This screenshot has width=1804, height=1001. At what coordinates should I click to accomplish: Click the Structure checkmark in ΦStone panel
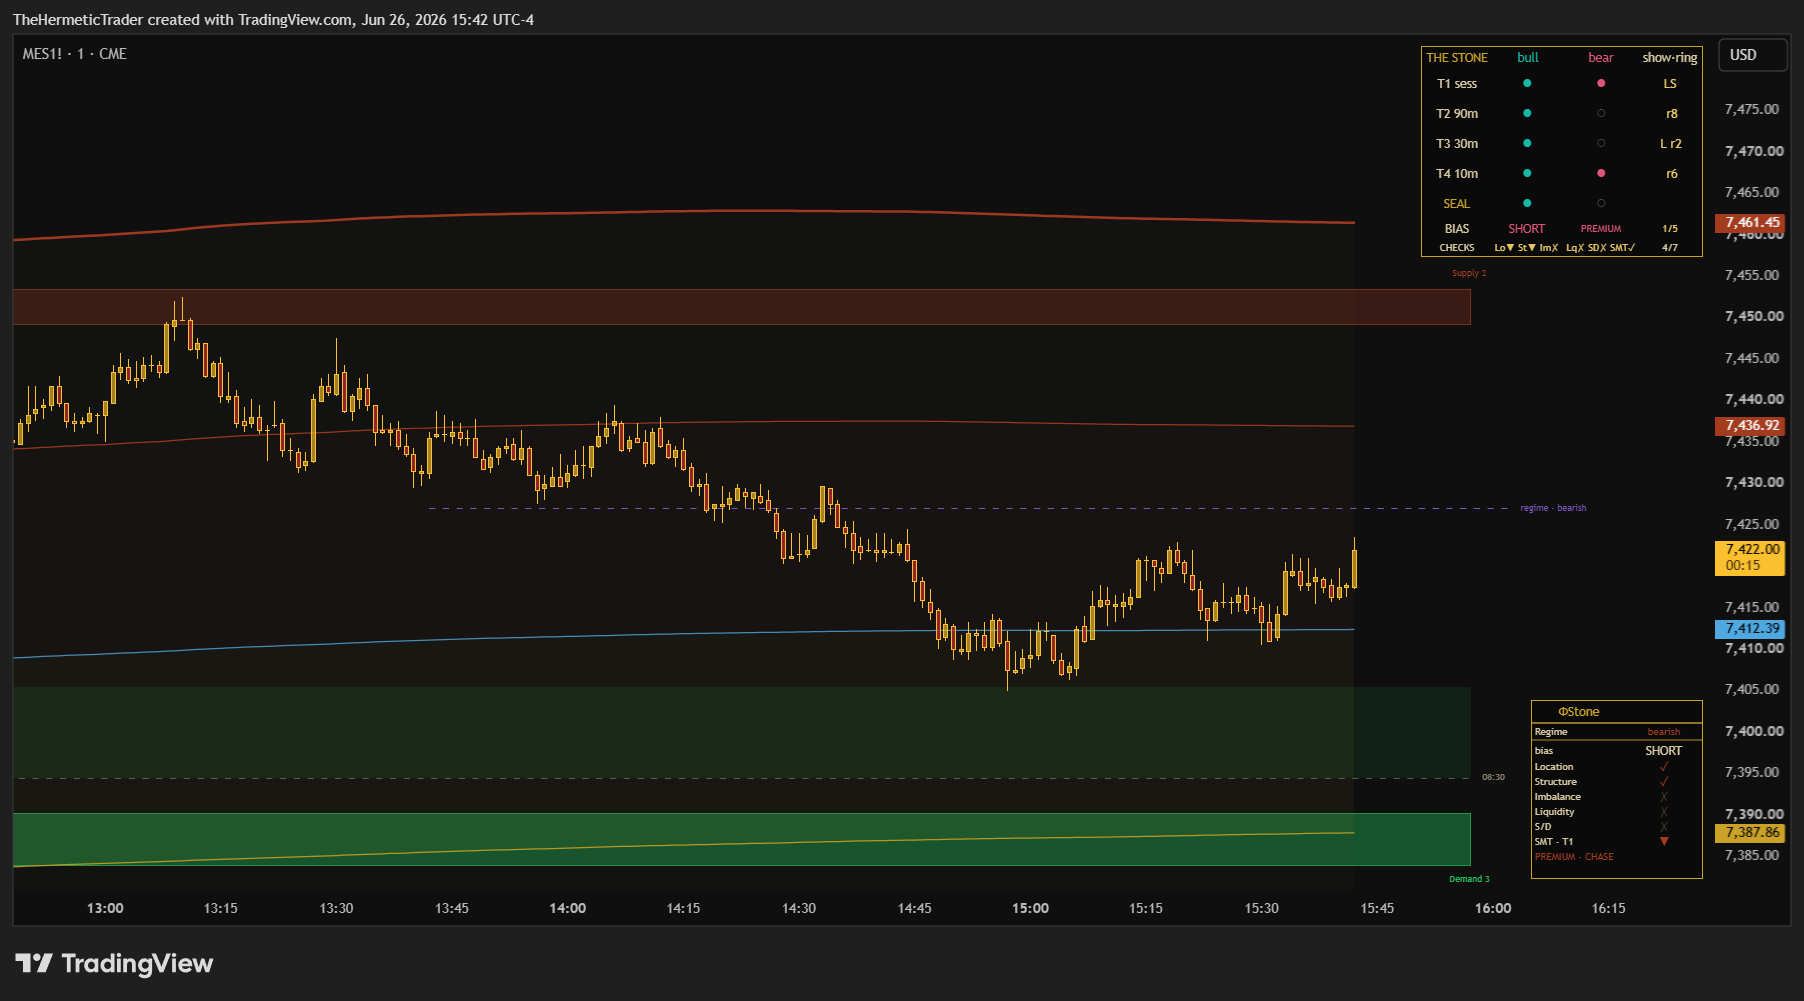coord(1664,782)
